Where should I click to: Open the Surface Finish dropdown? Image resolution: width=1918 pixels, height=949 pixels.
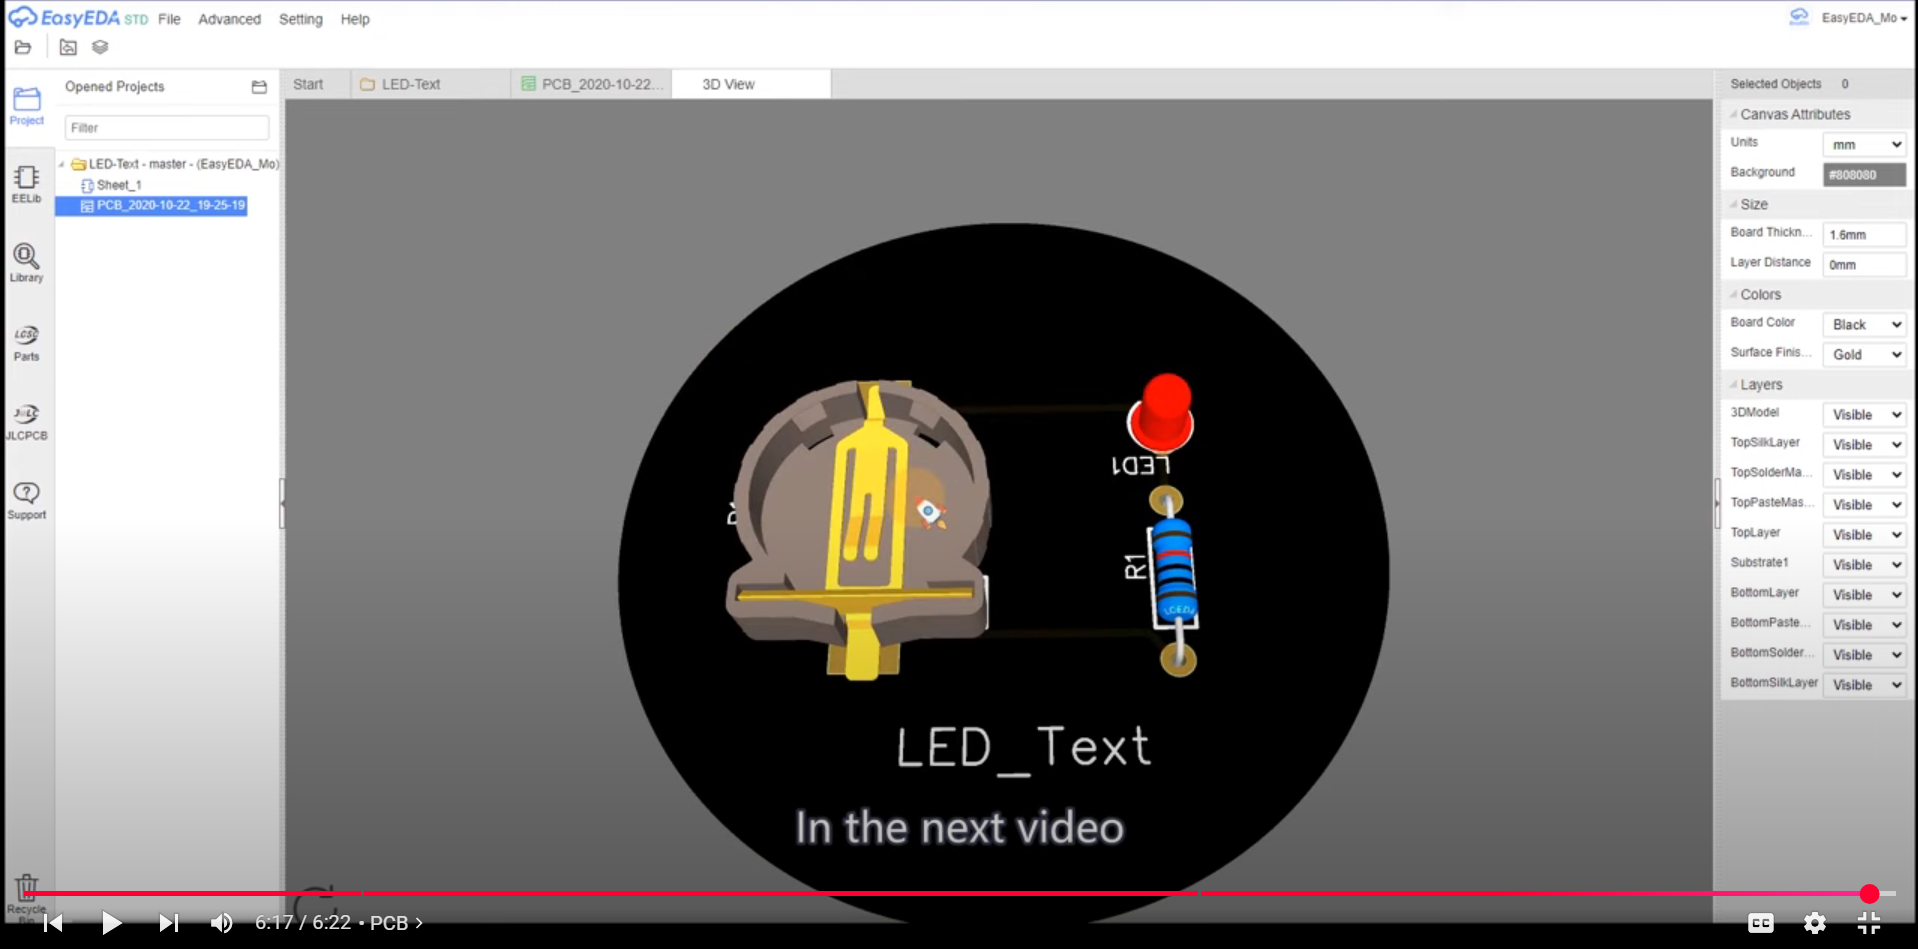1865,355
